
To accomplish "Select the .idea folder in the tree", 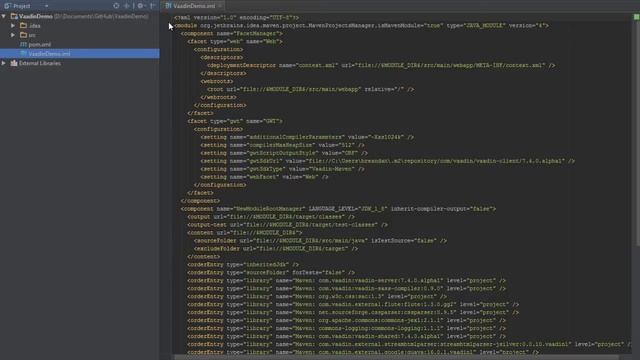I will (x=34, y=26).
